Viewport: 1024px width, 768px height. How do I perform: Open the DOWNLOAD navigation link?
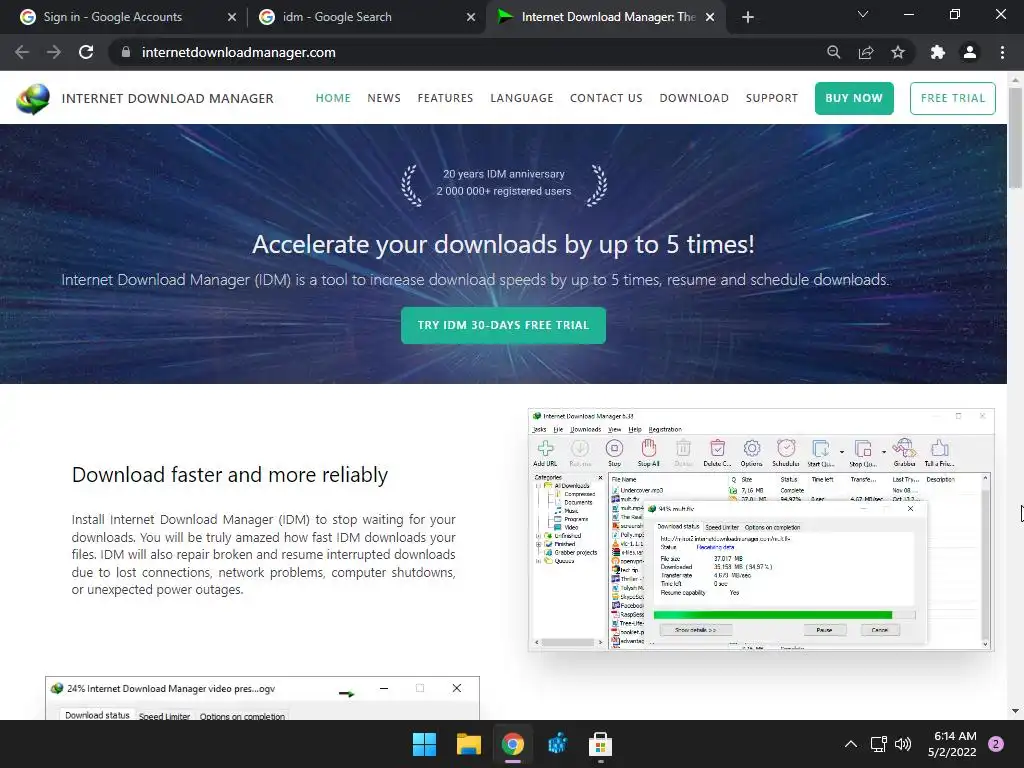tap(694, 98)
